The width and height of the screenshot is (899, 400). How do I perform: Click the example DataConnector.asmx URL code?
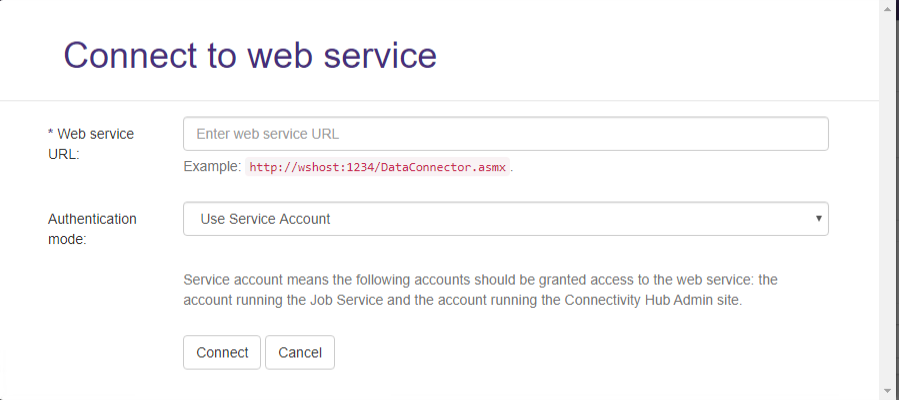(378, 167)
